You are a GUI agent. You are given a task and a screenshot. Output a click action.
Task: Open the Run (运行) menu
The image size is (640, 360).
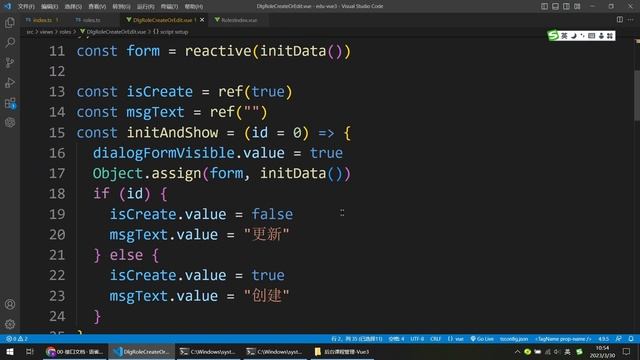pos(146,7)
